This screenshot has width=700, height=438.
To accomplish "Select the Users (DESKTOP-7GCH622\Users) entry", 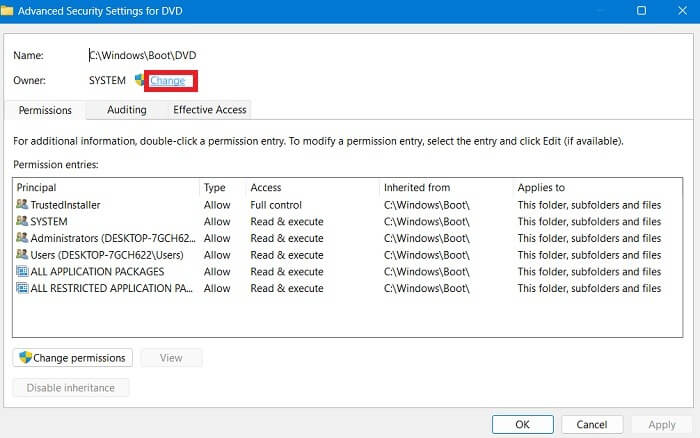I will point(347,255).
